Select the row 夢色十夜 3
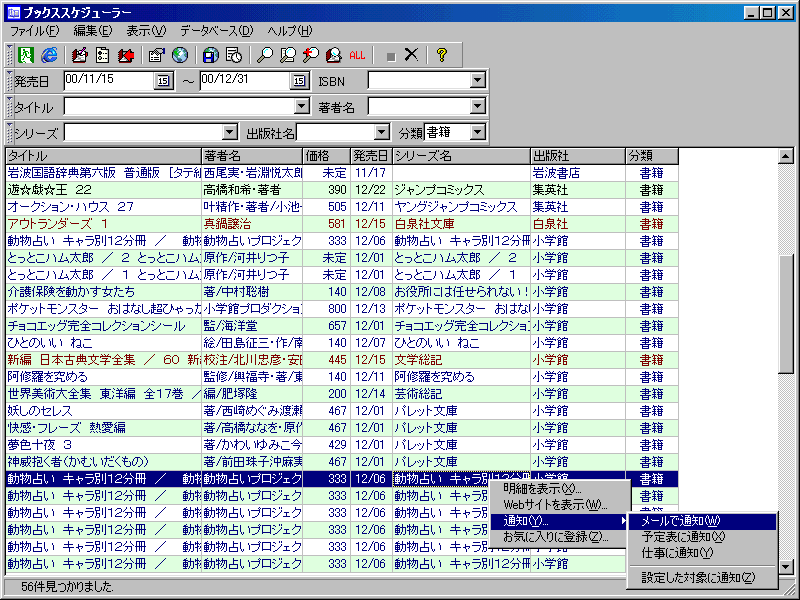 (342, 444)
